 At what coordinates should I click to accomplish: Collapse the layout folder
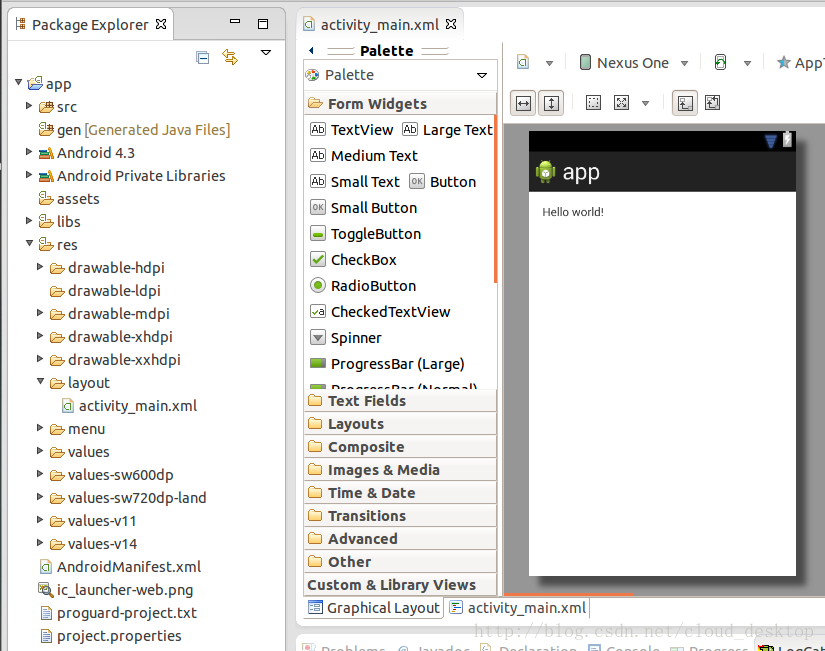point(41,381)
